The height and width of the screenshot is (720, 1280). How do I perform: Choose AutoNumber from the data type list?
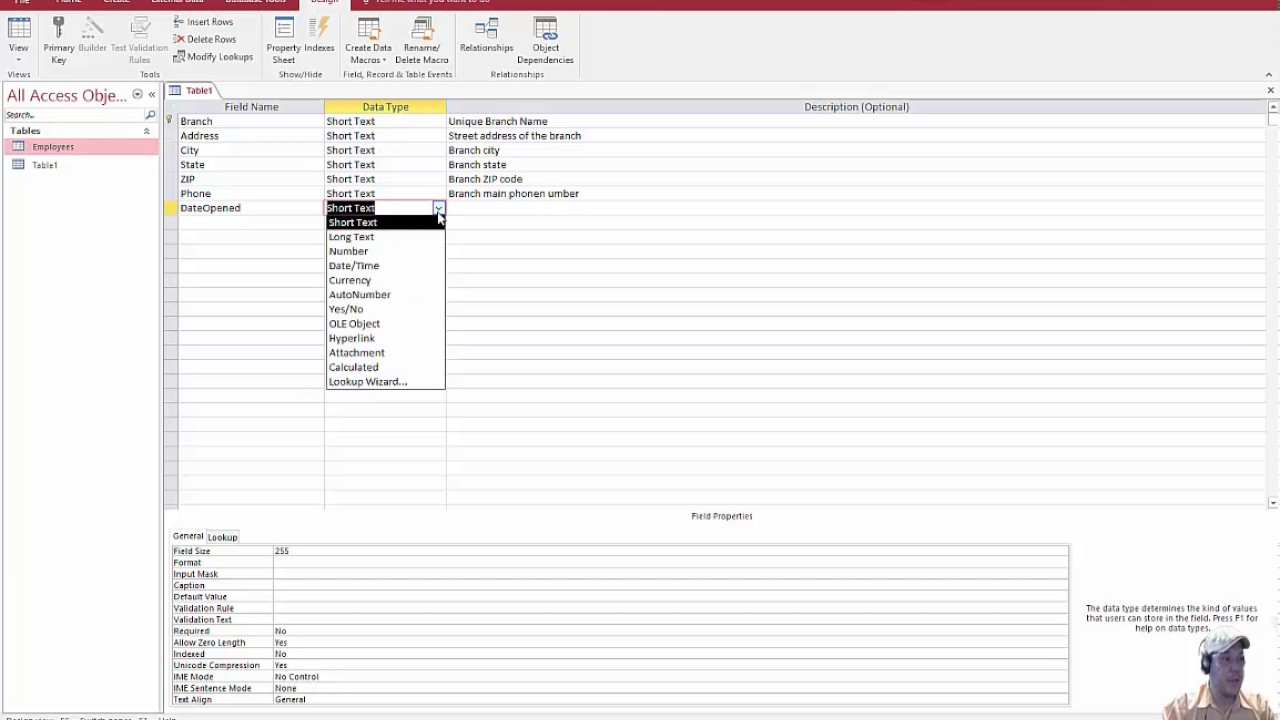[x=385, y=295]
